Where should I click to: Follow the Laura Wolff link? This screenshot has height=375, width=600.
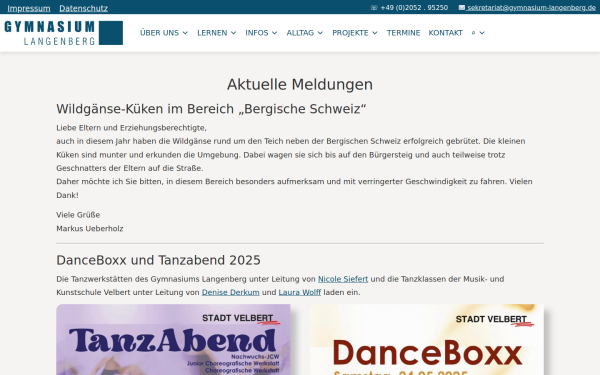[x=300, y=292]
